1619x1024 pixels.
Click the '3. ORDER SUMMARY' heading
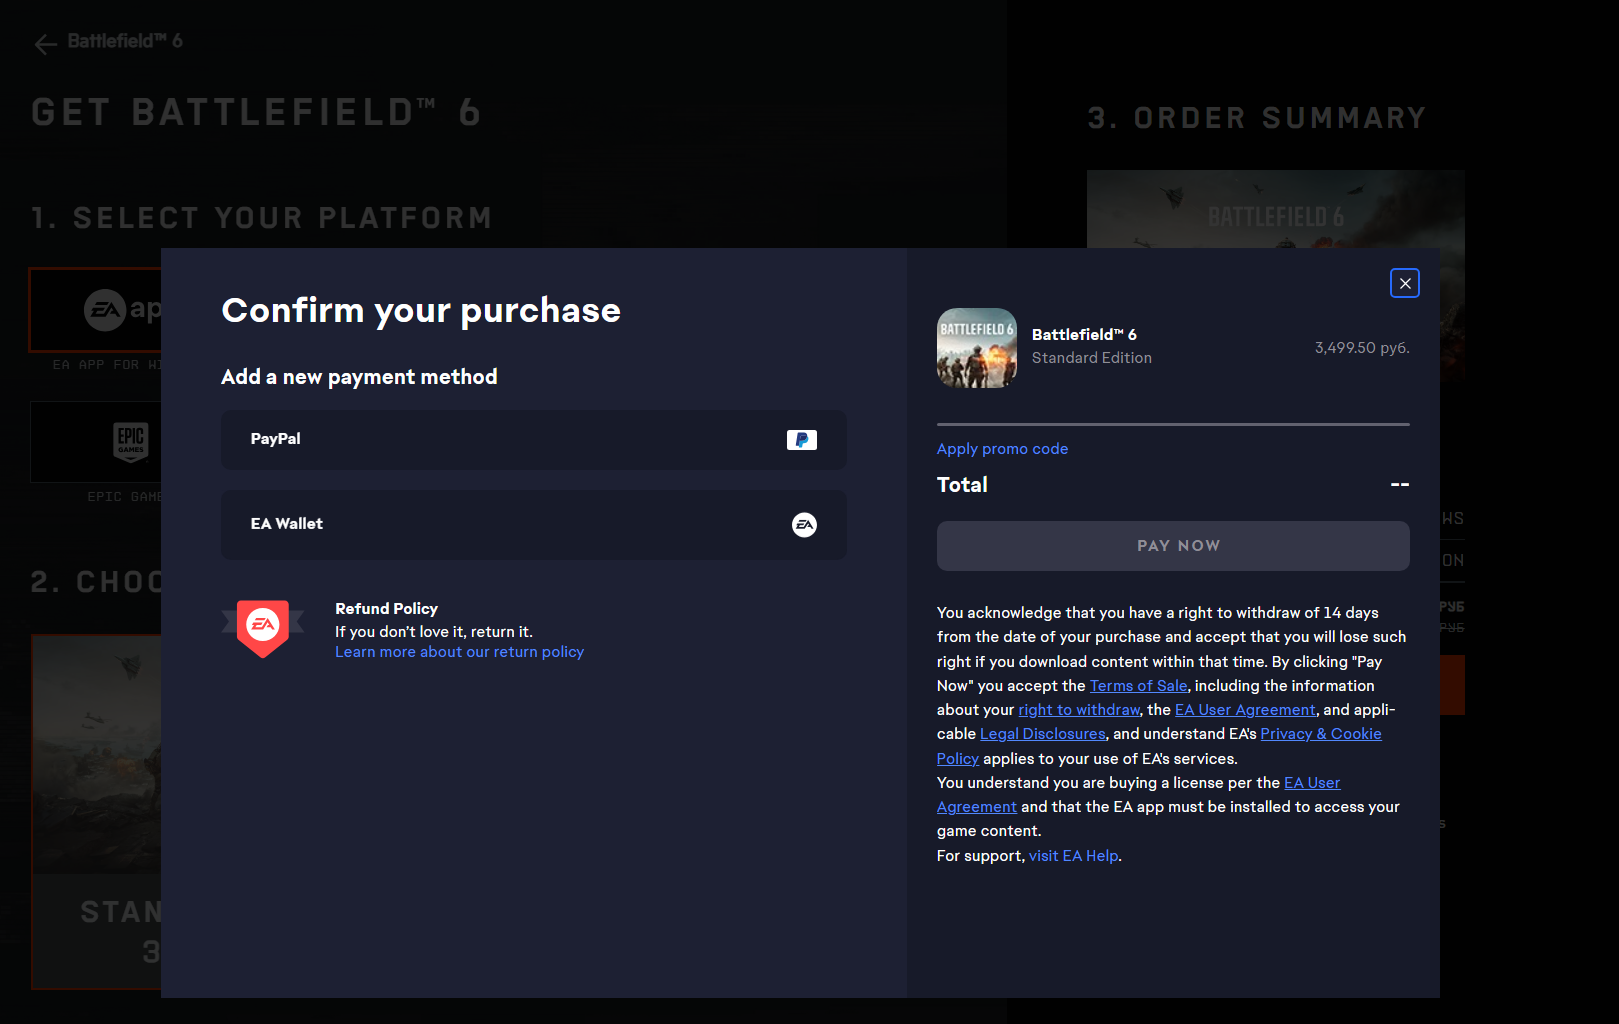click(x=1257, y=118)
